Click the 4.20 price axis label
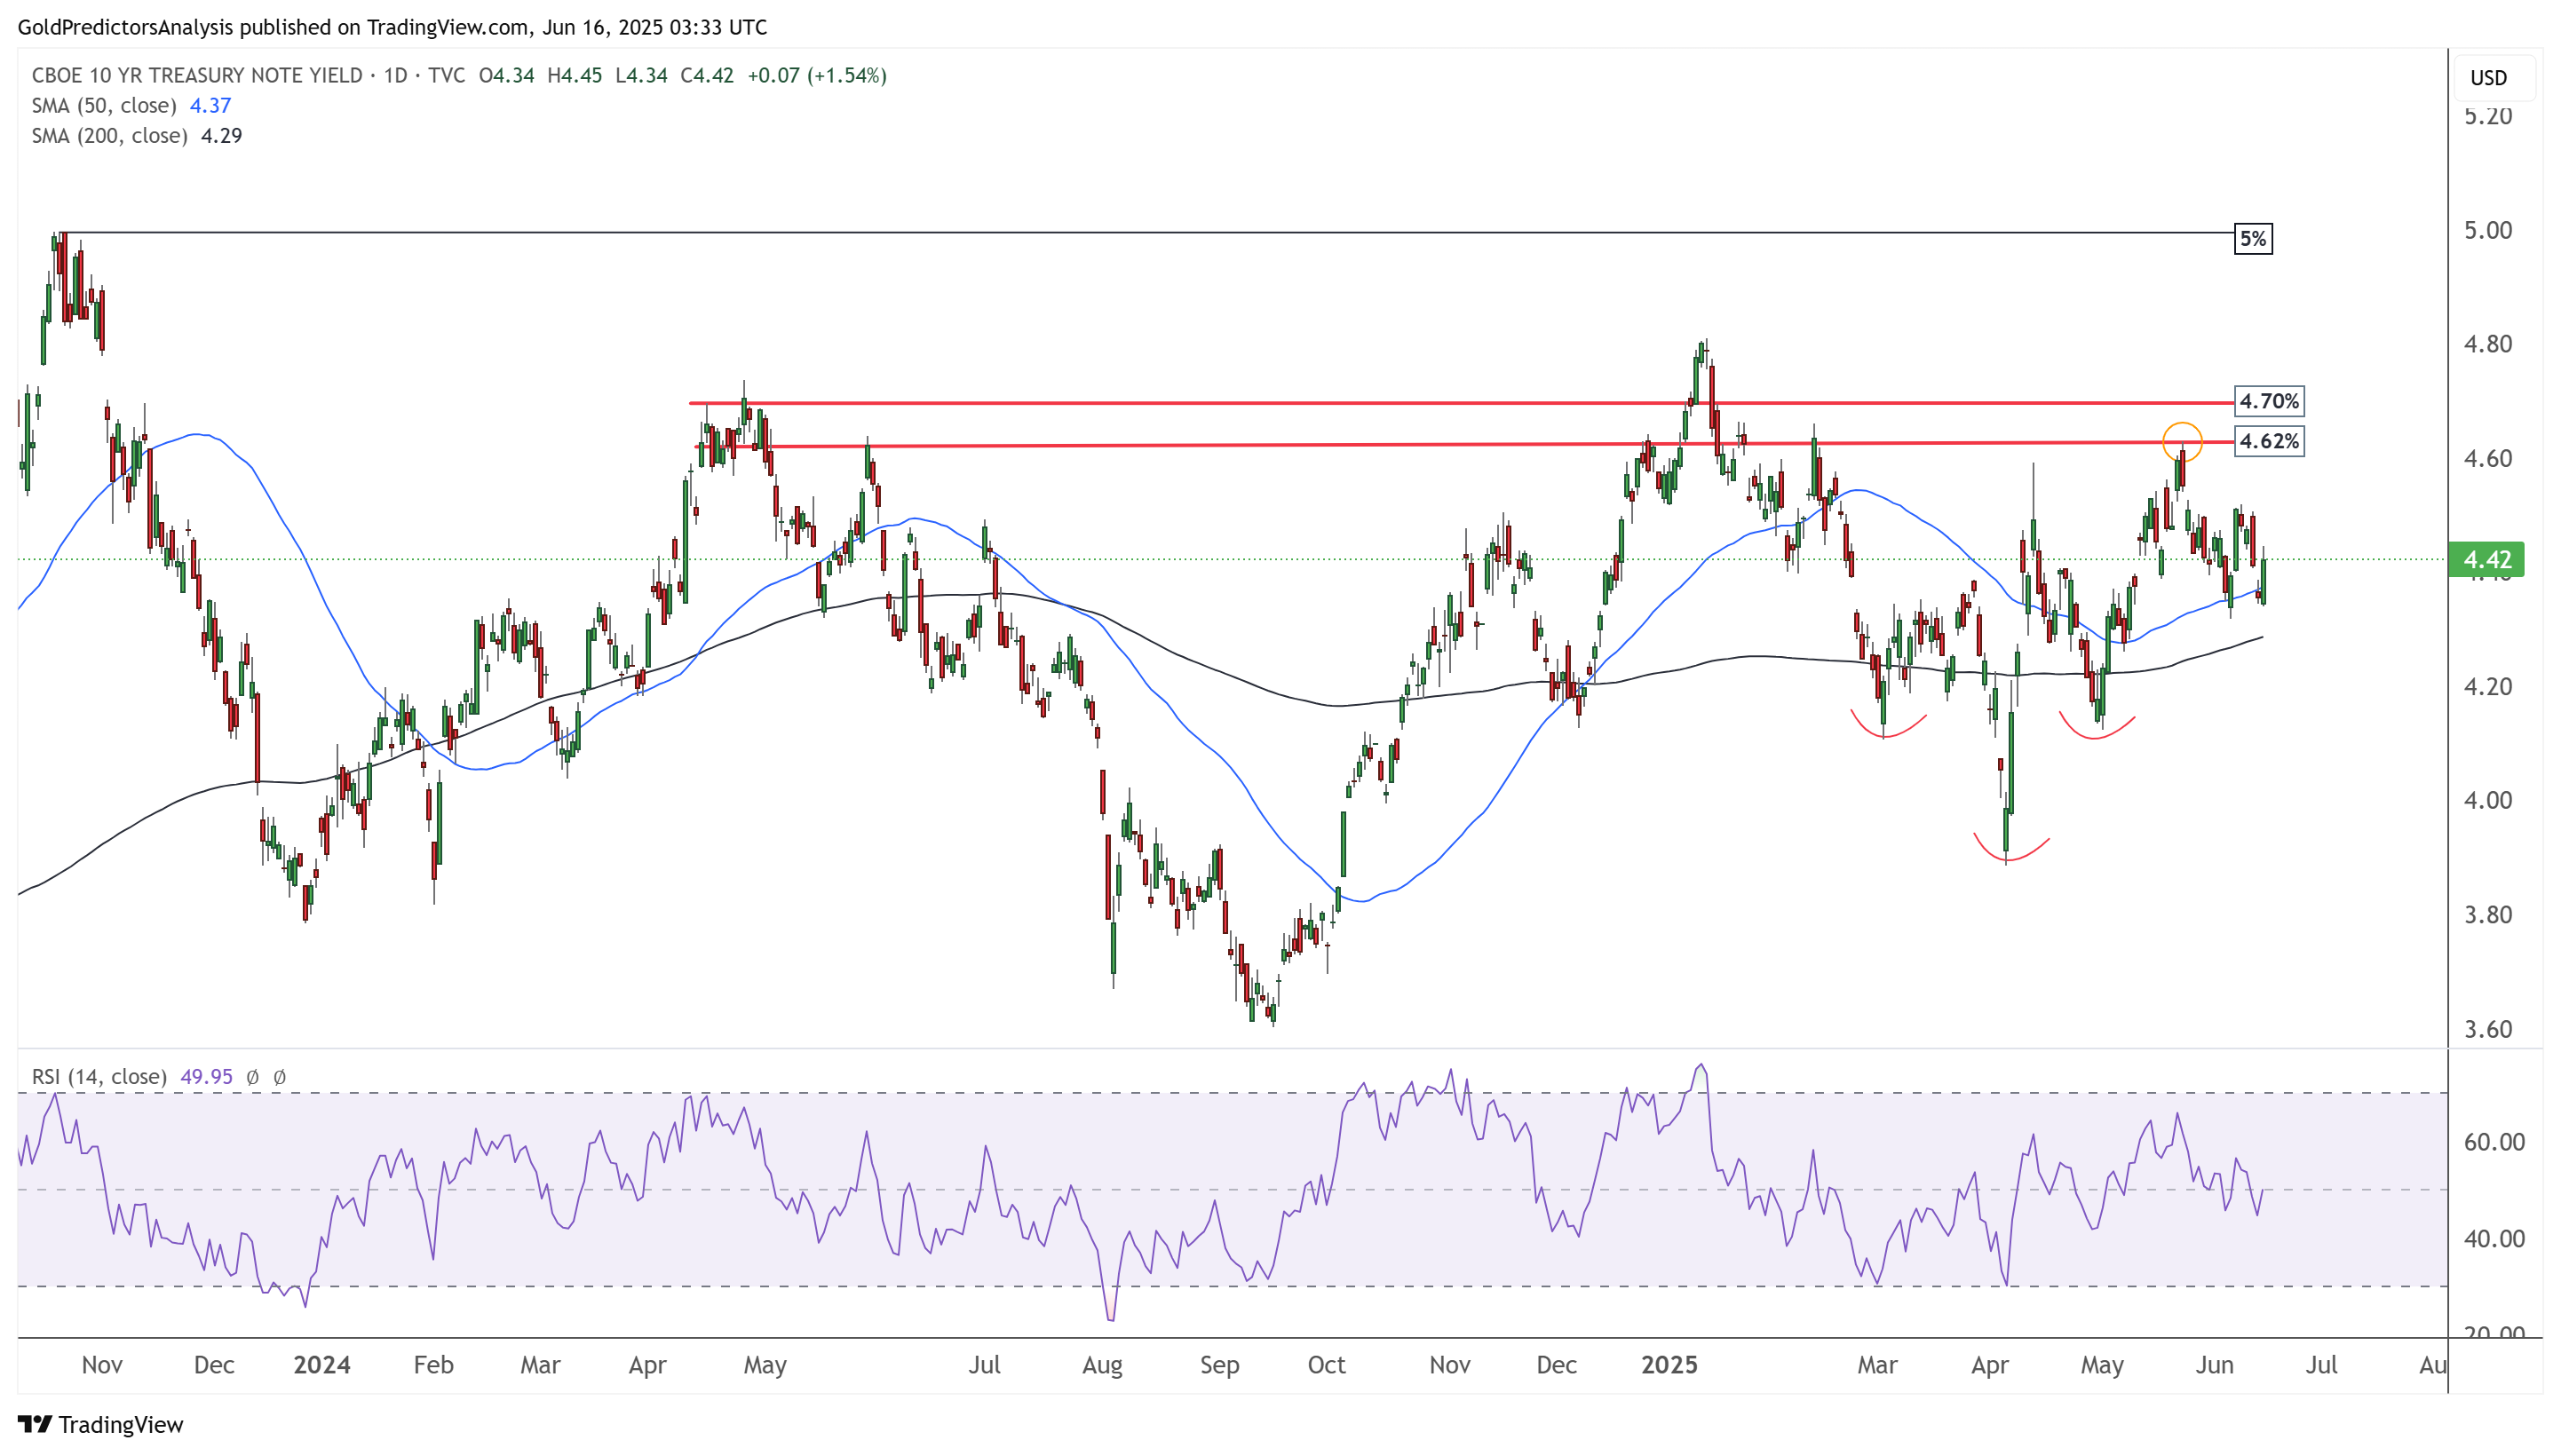 point(2488,686)
